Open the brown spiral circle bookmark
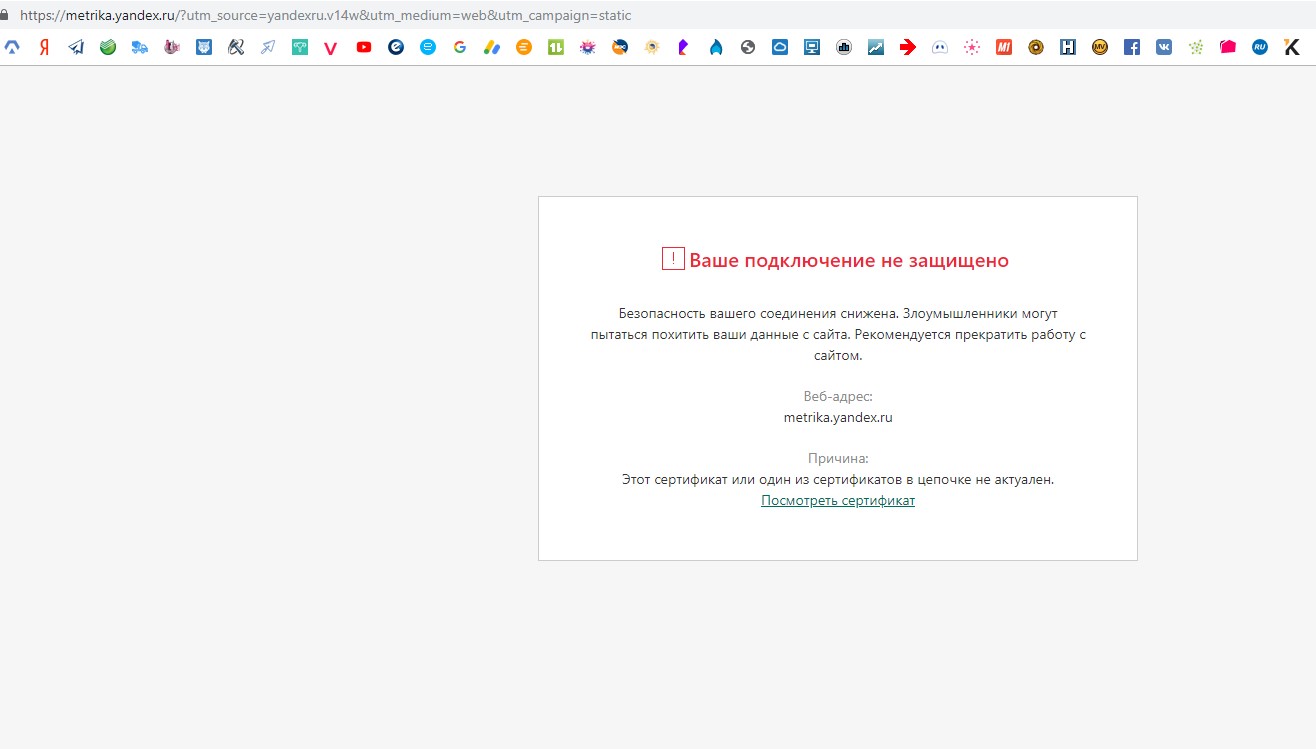This screenshot has height=749, width=1316. coord(1036,47)
